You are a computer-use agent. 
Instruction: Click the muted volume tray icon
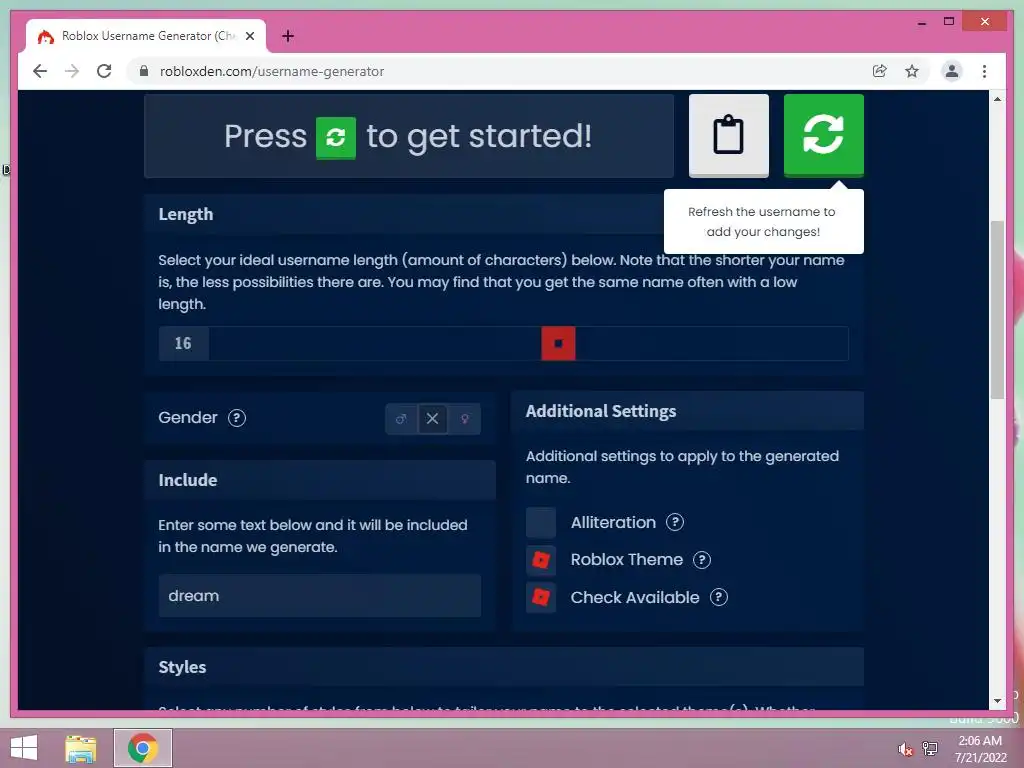point(905,749)
